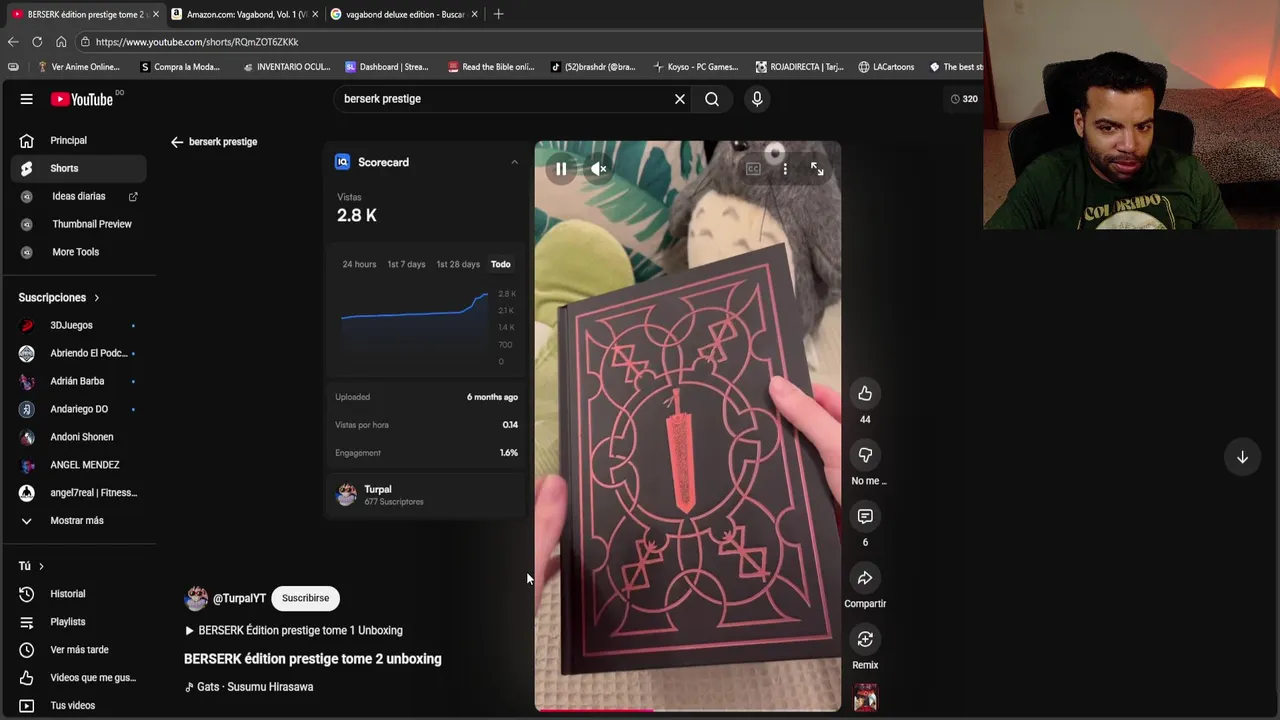The height and width of the screenshot is (720, 1280).
Task: Open the comments for the short
Action: click(x=865, y=516)
